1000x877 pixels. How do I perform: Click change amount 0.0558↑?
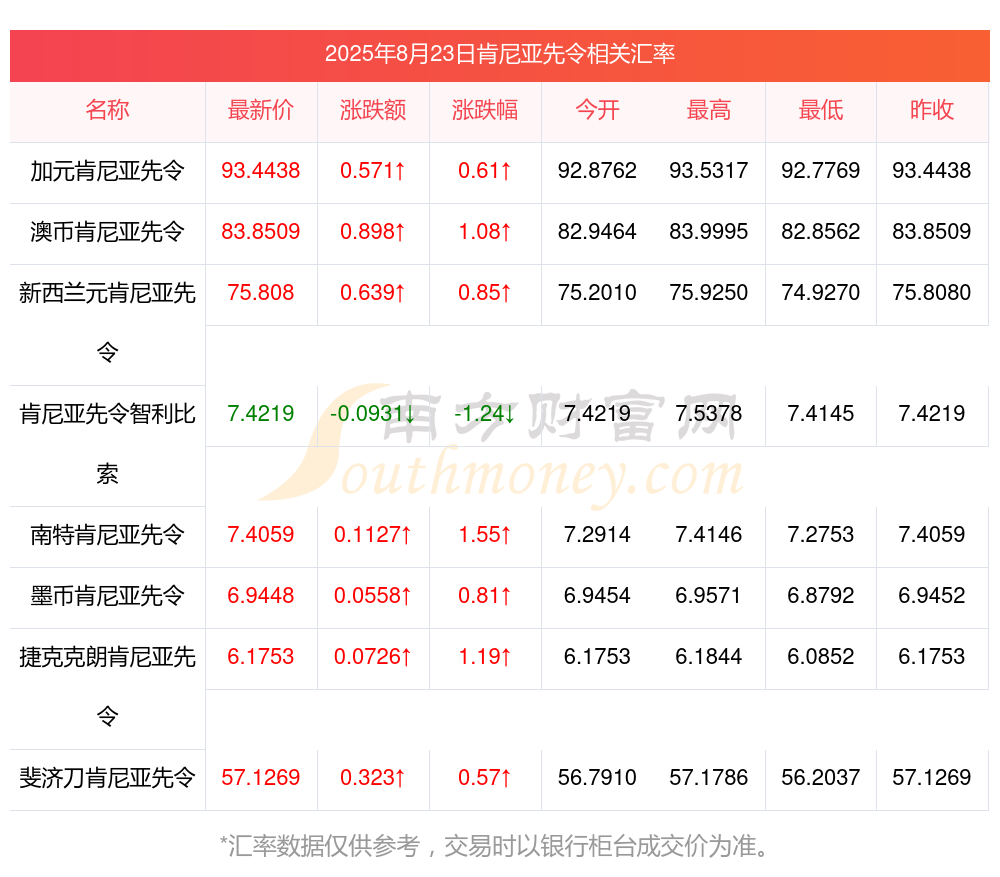[x=373, y=595]
